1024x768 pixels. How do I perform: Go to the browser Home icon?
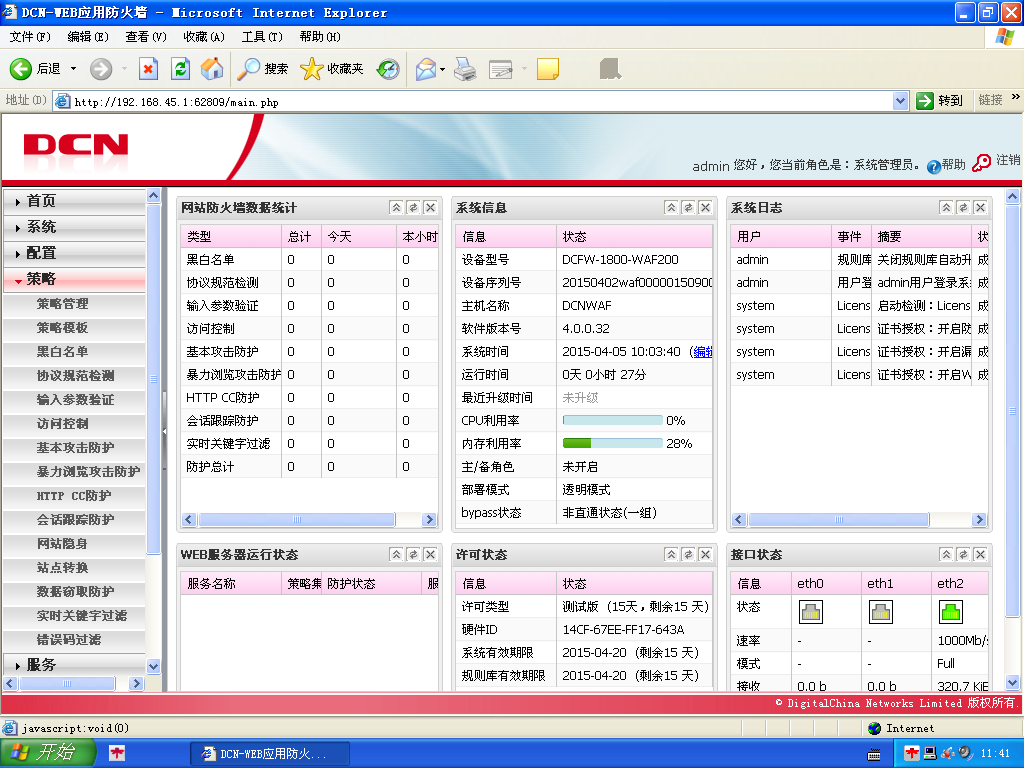point(212,69)
